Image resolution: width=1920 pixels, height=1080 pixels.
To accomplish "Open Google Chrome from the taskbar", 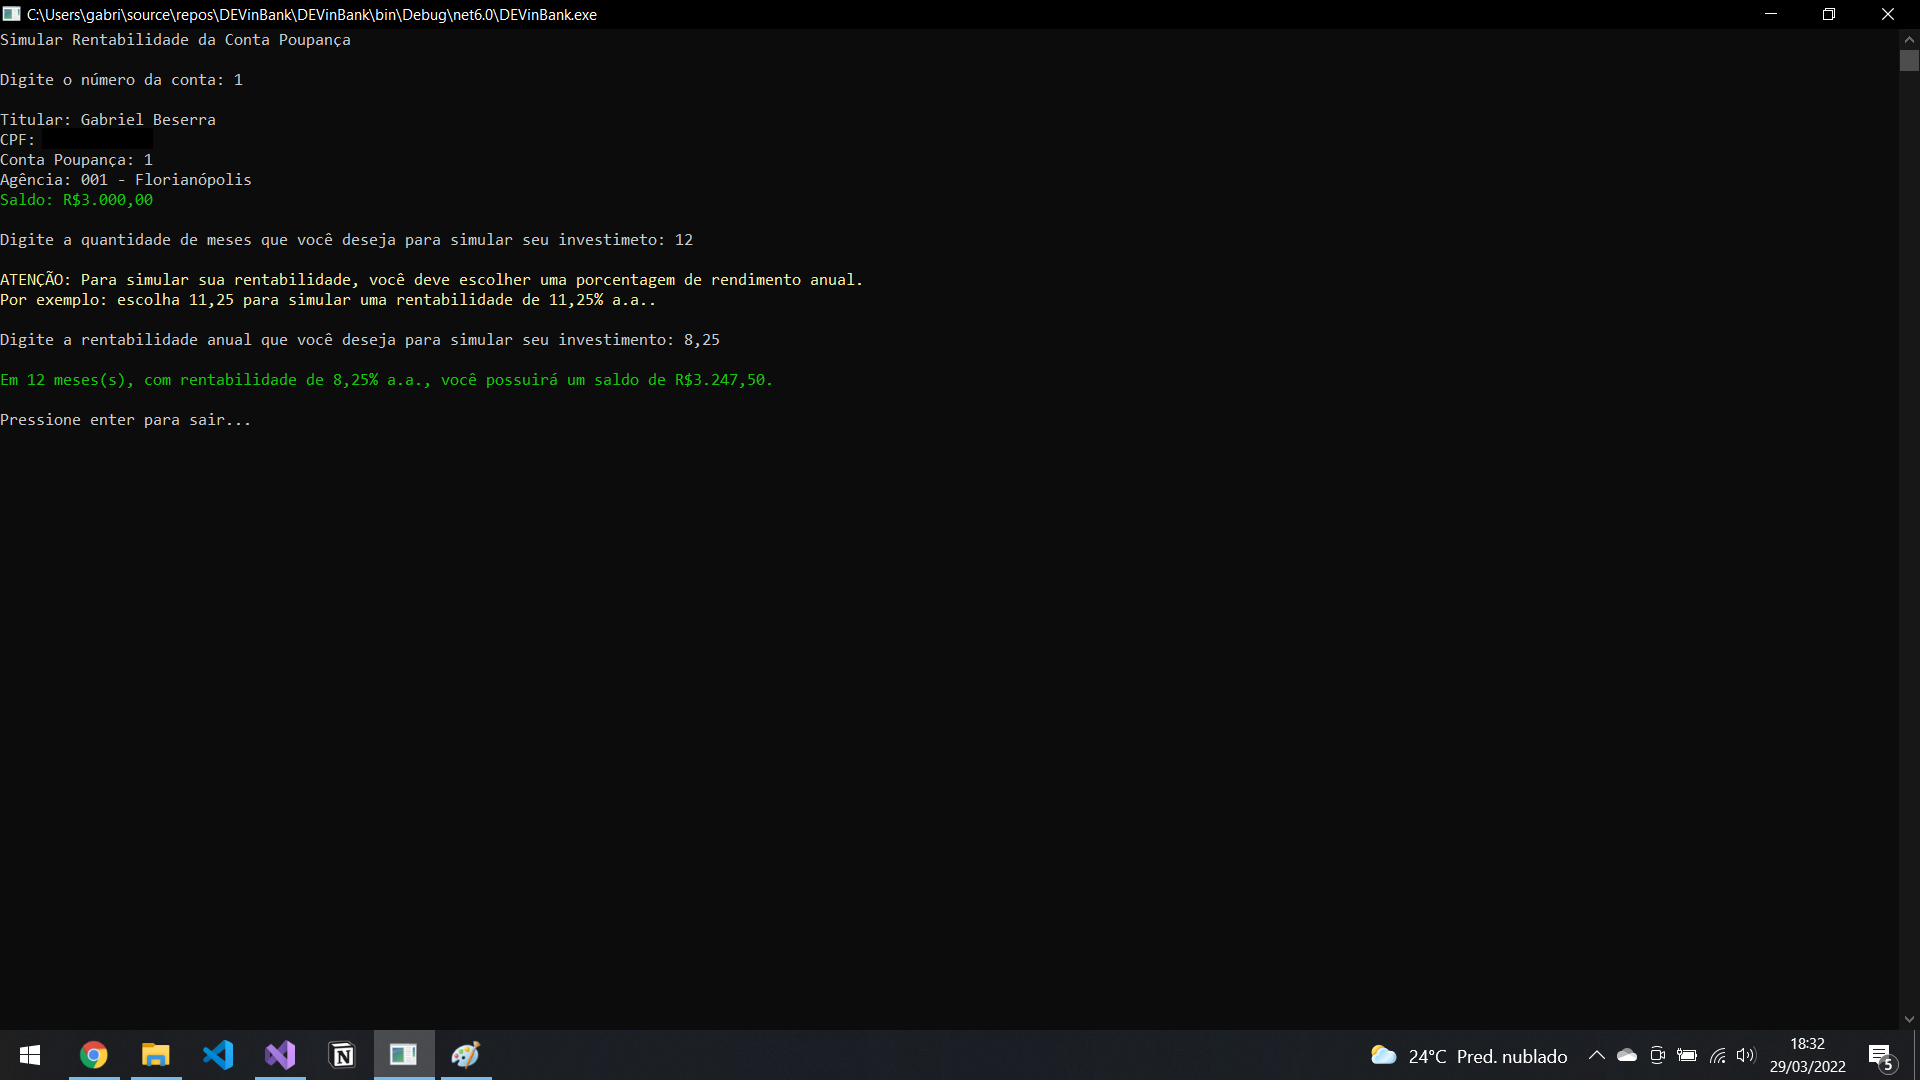I will pos(93,1055).
